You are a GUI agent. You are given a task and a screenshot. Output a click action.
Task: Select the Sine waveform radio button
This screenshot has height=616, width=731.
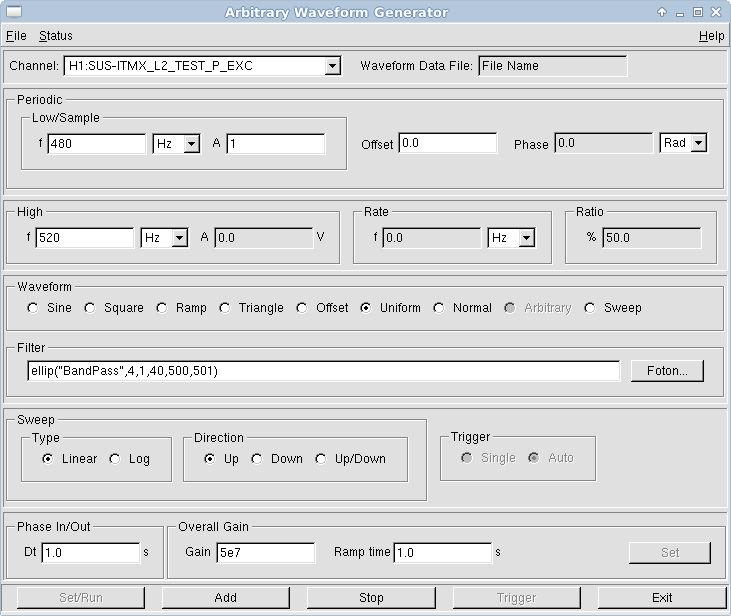point(33,308)
